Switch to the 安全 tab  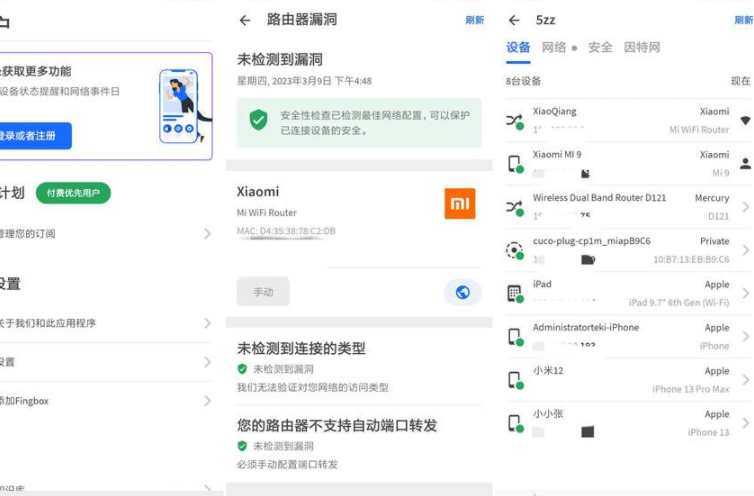[600, 48]
